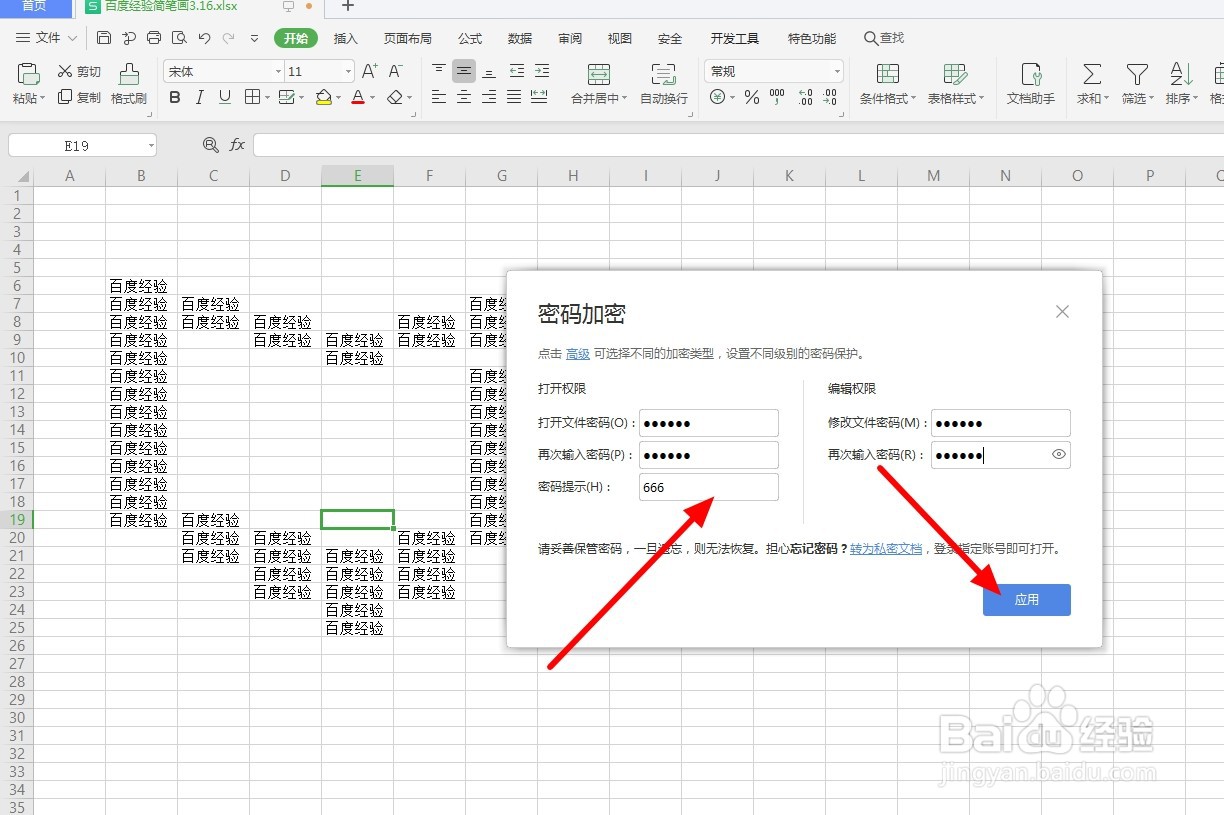Click the Undo arrow
Image resolution: width=1224 pixels, height=815 pixels.
point(204,38)
